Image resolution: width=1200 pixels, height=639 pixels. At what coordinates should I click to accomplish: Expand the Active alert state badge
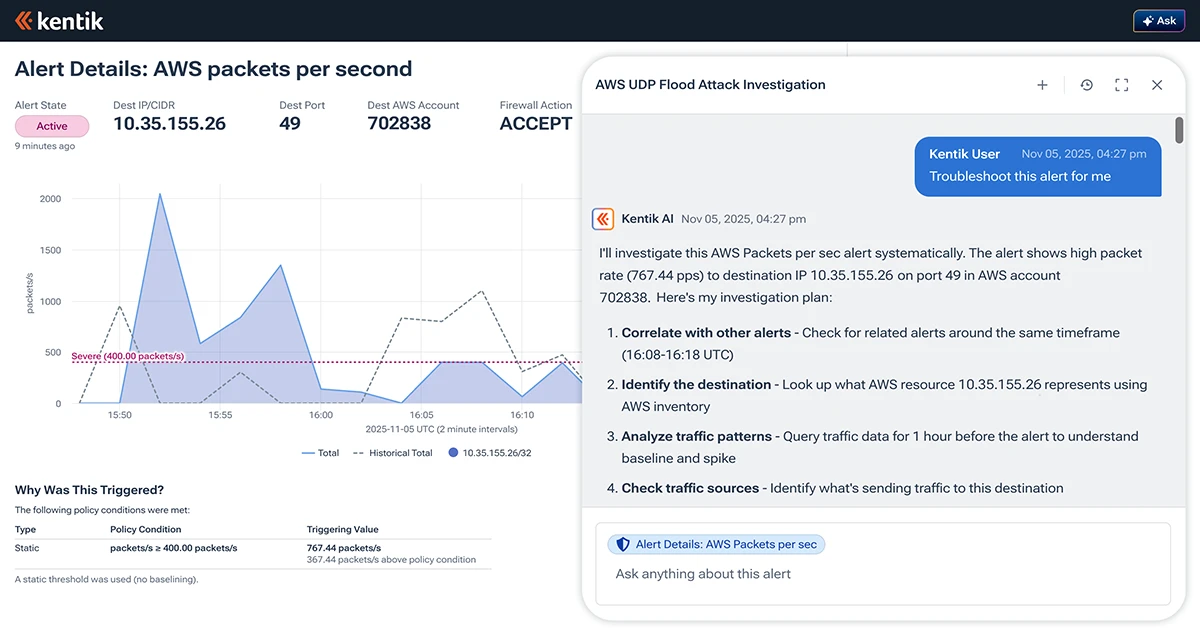pos(51,126)
